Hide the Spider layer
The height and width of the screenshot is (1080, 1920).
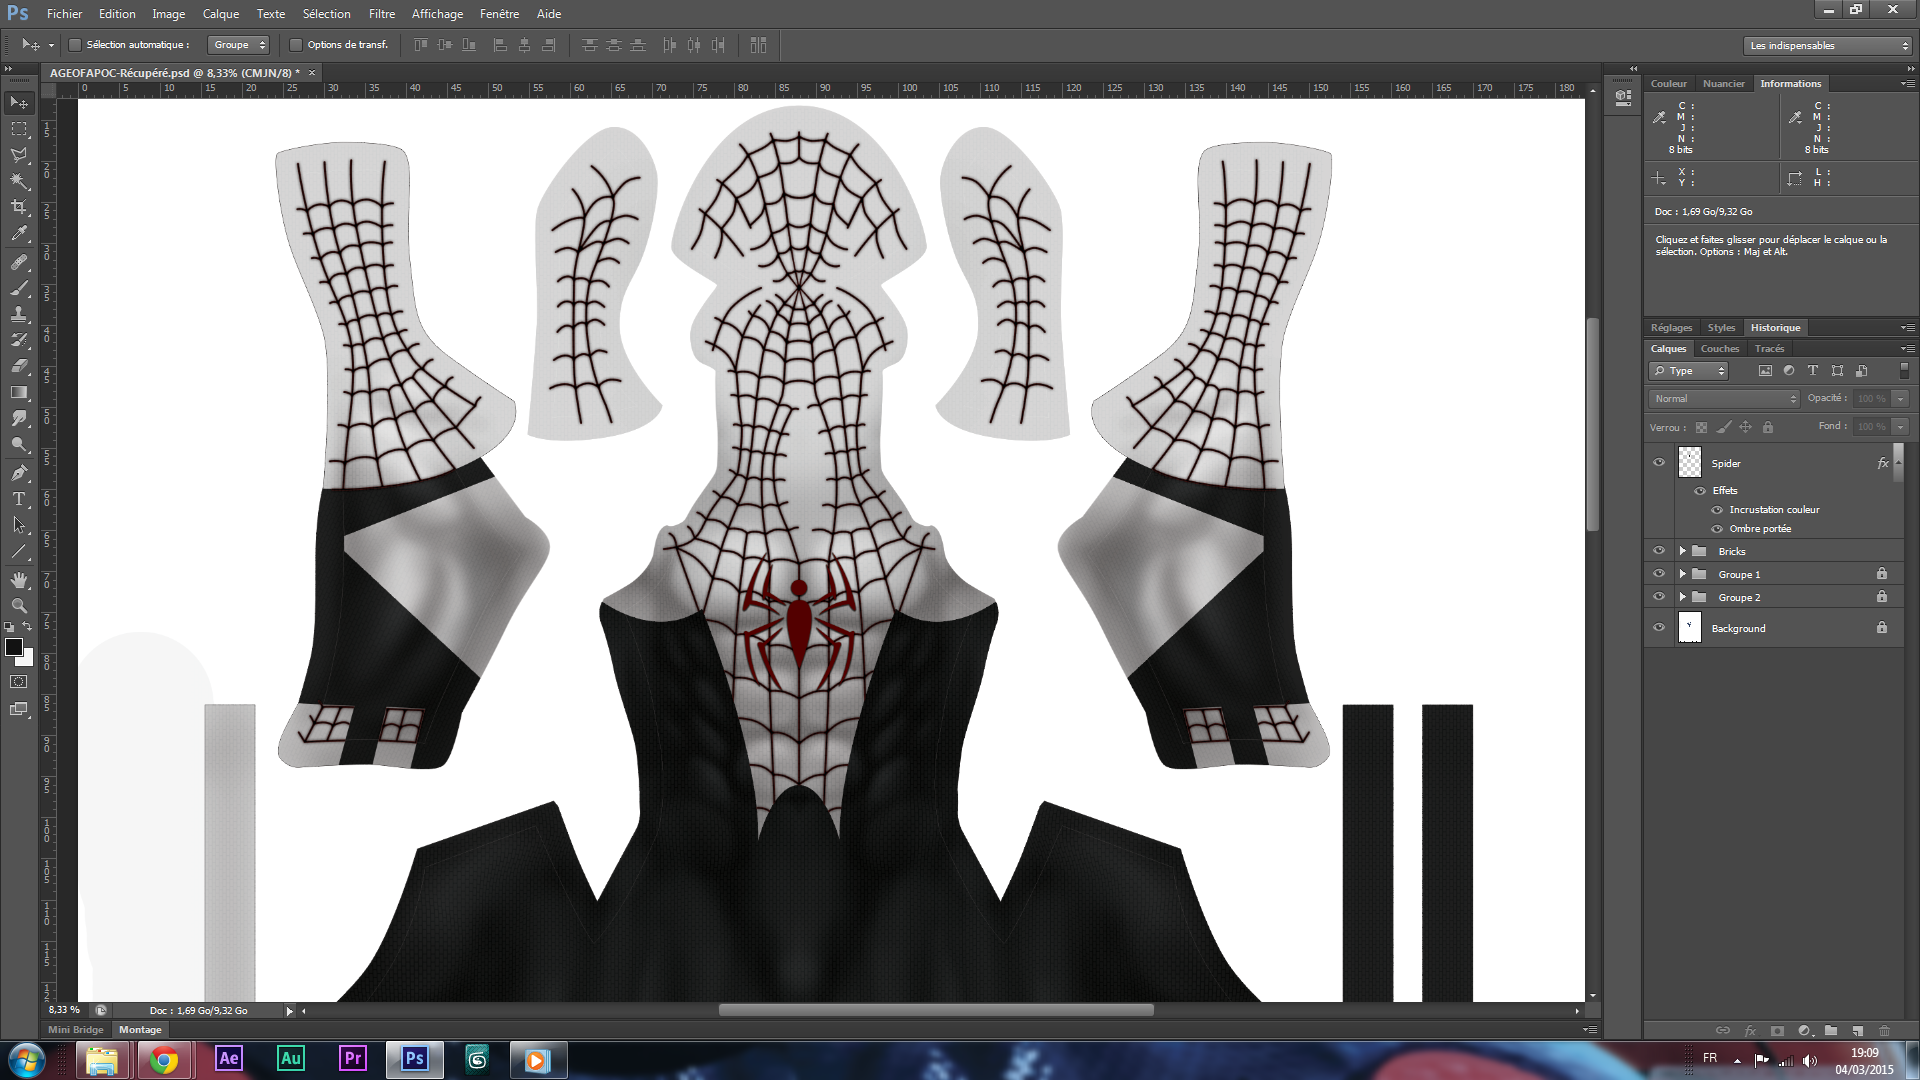tap(1659, 463)
